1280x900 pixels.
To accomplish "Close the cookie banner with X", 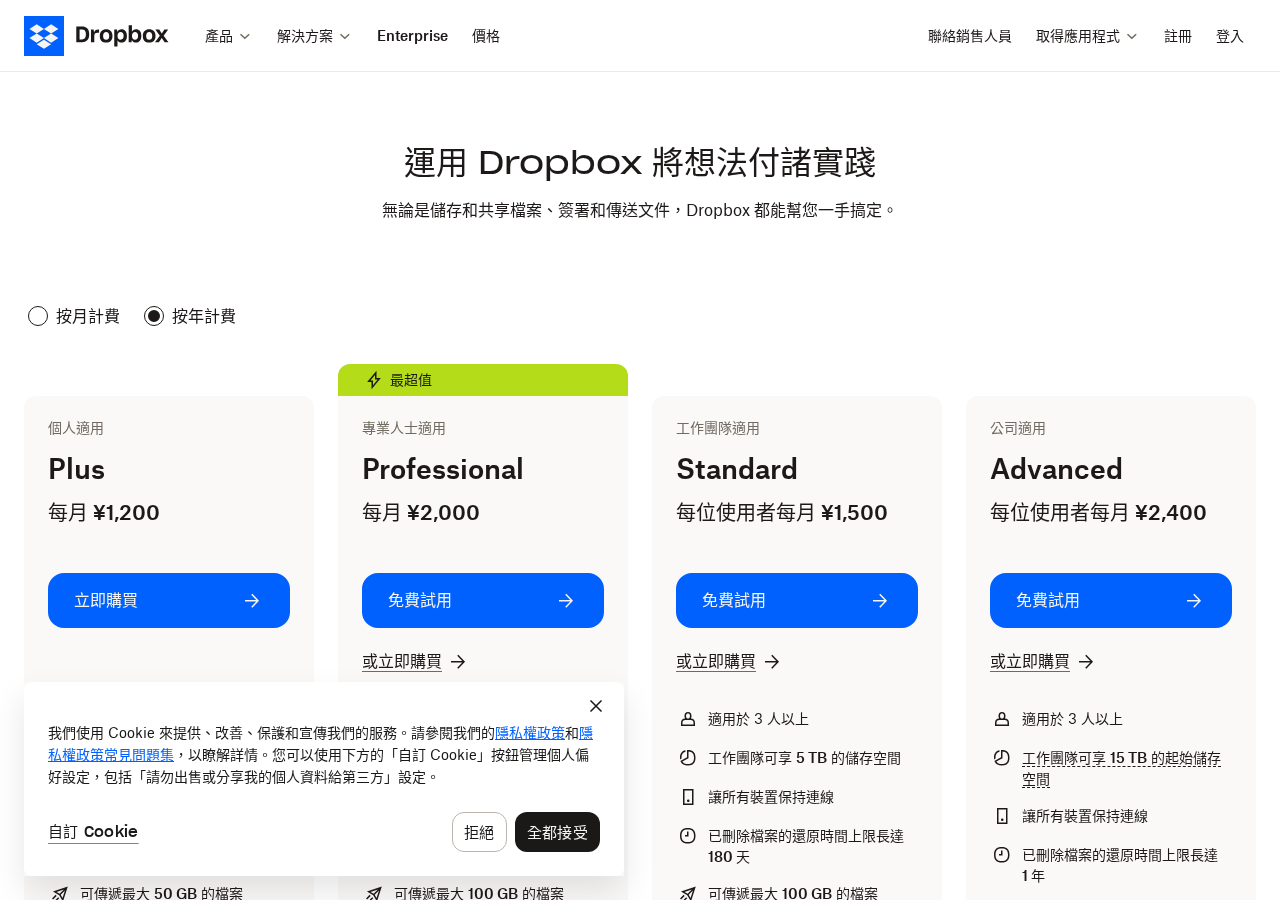I will 596,706.
